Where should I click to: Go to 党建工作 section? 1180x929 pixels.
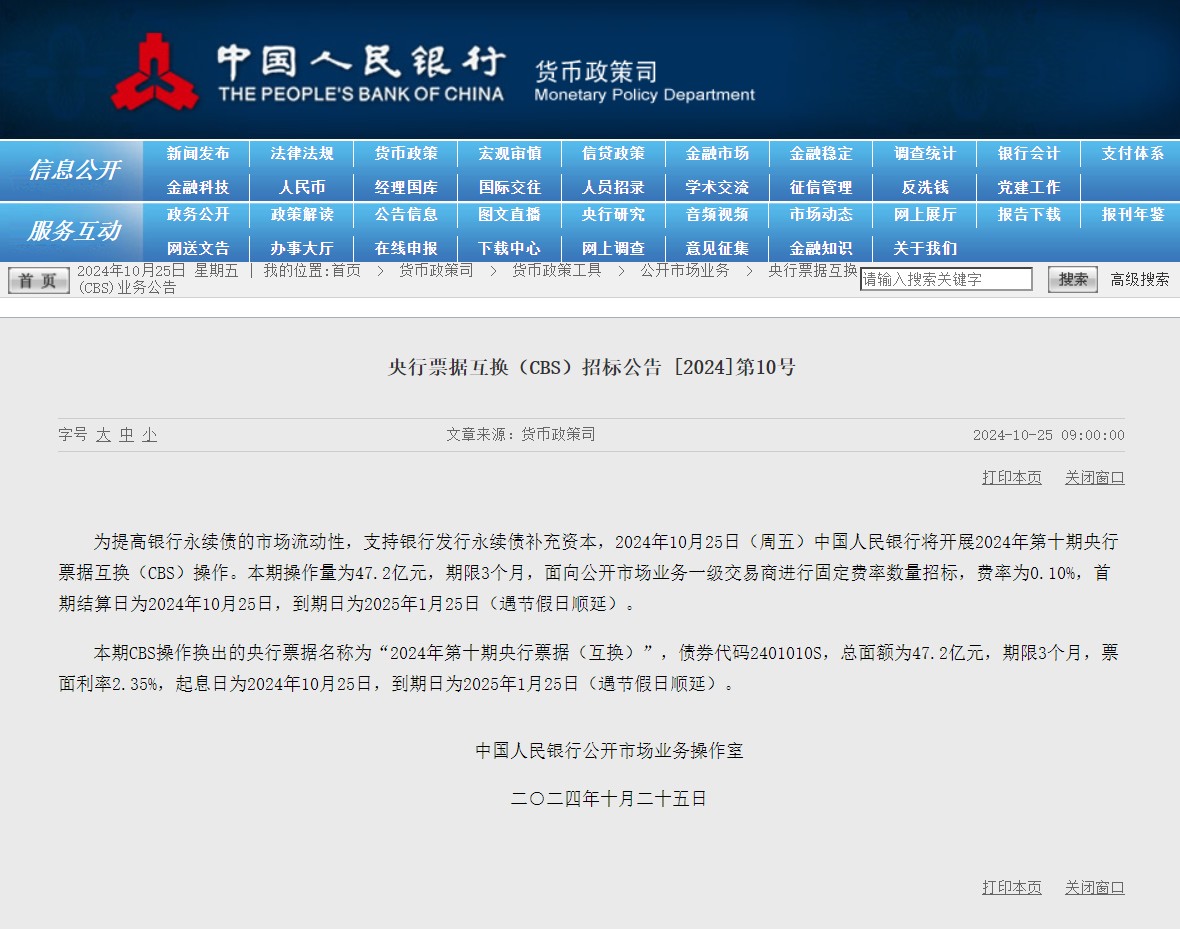pos(1029,187)
